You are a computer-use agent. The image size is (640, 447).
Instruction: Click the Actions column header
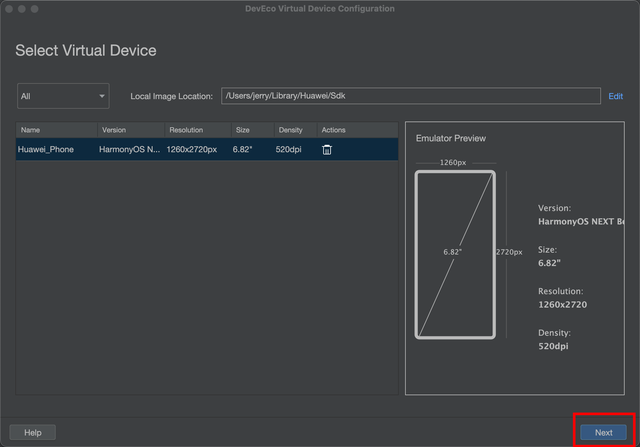coord(358,130)
